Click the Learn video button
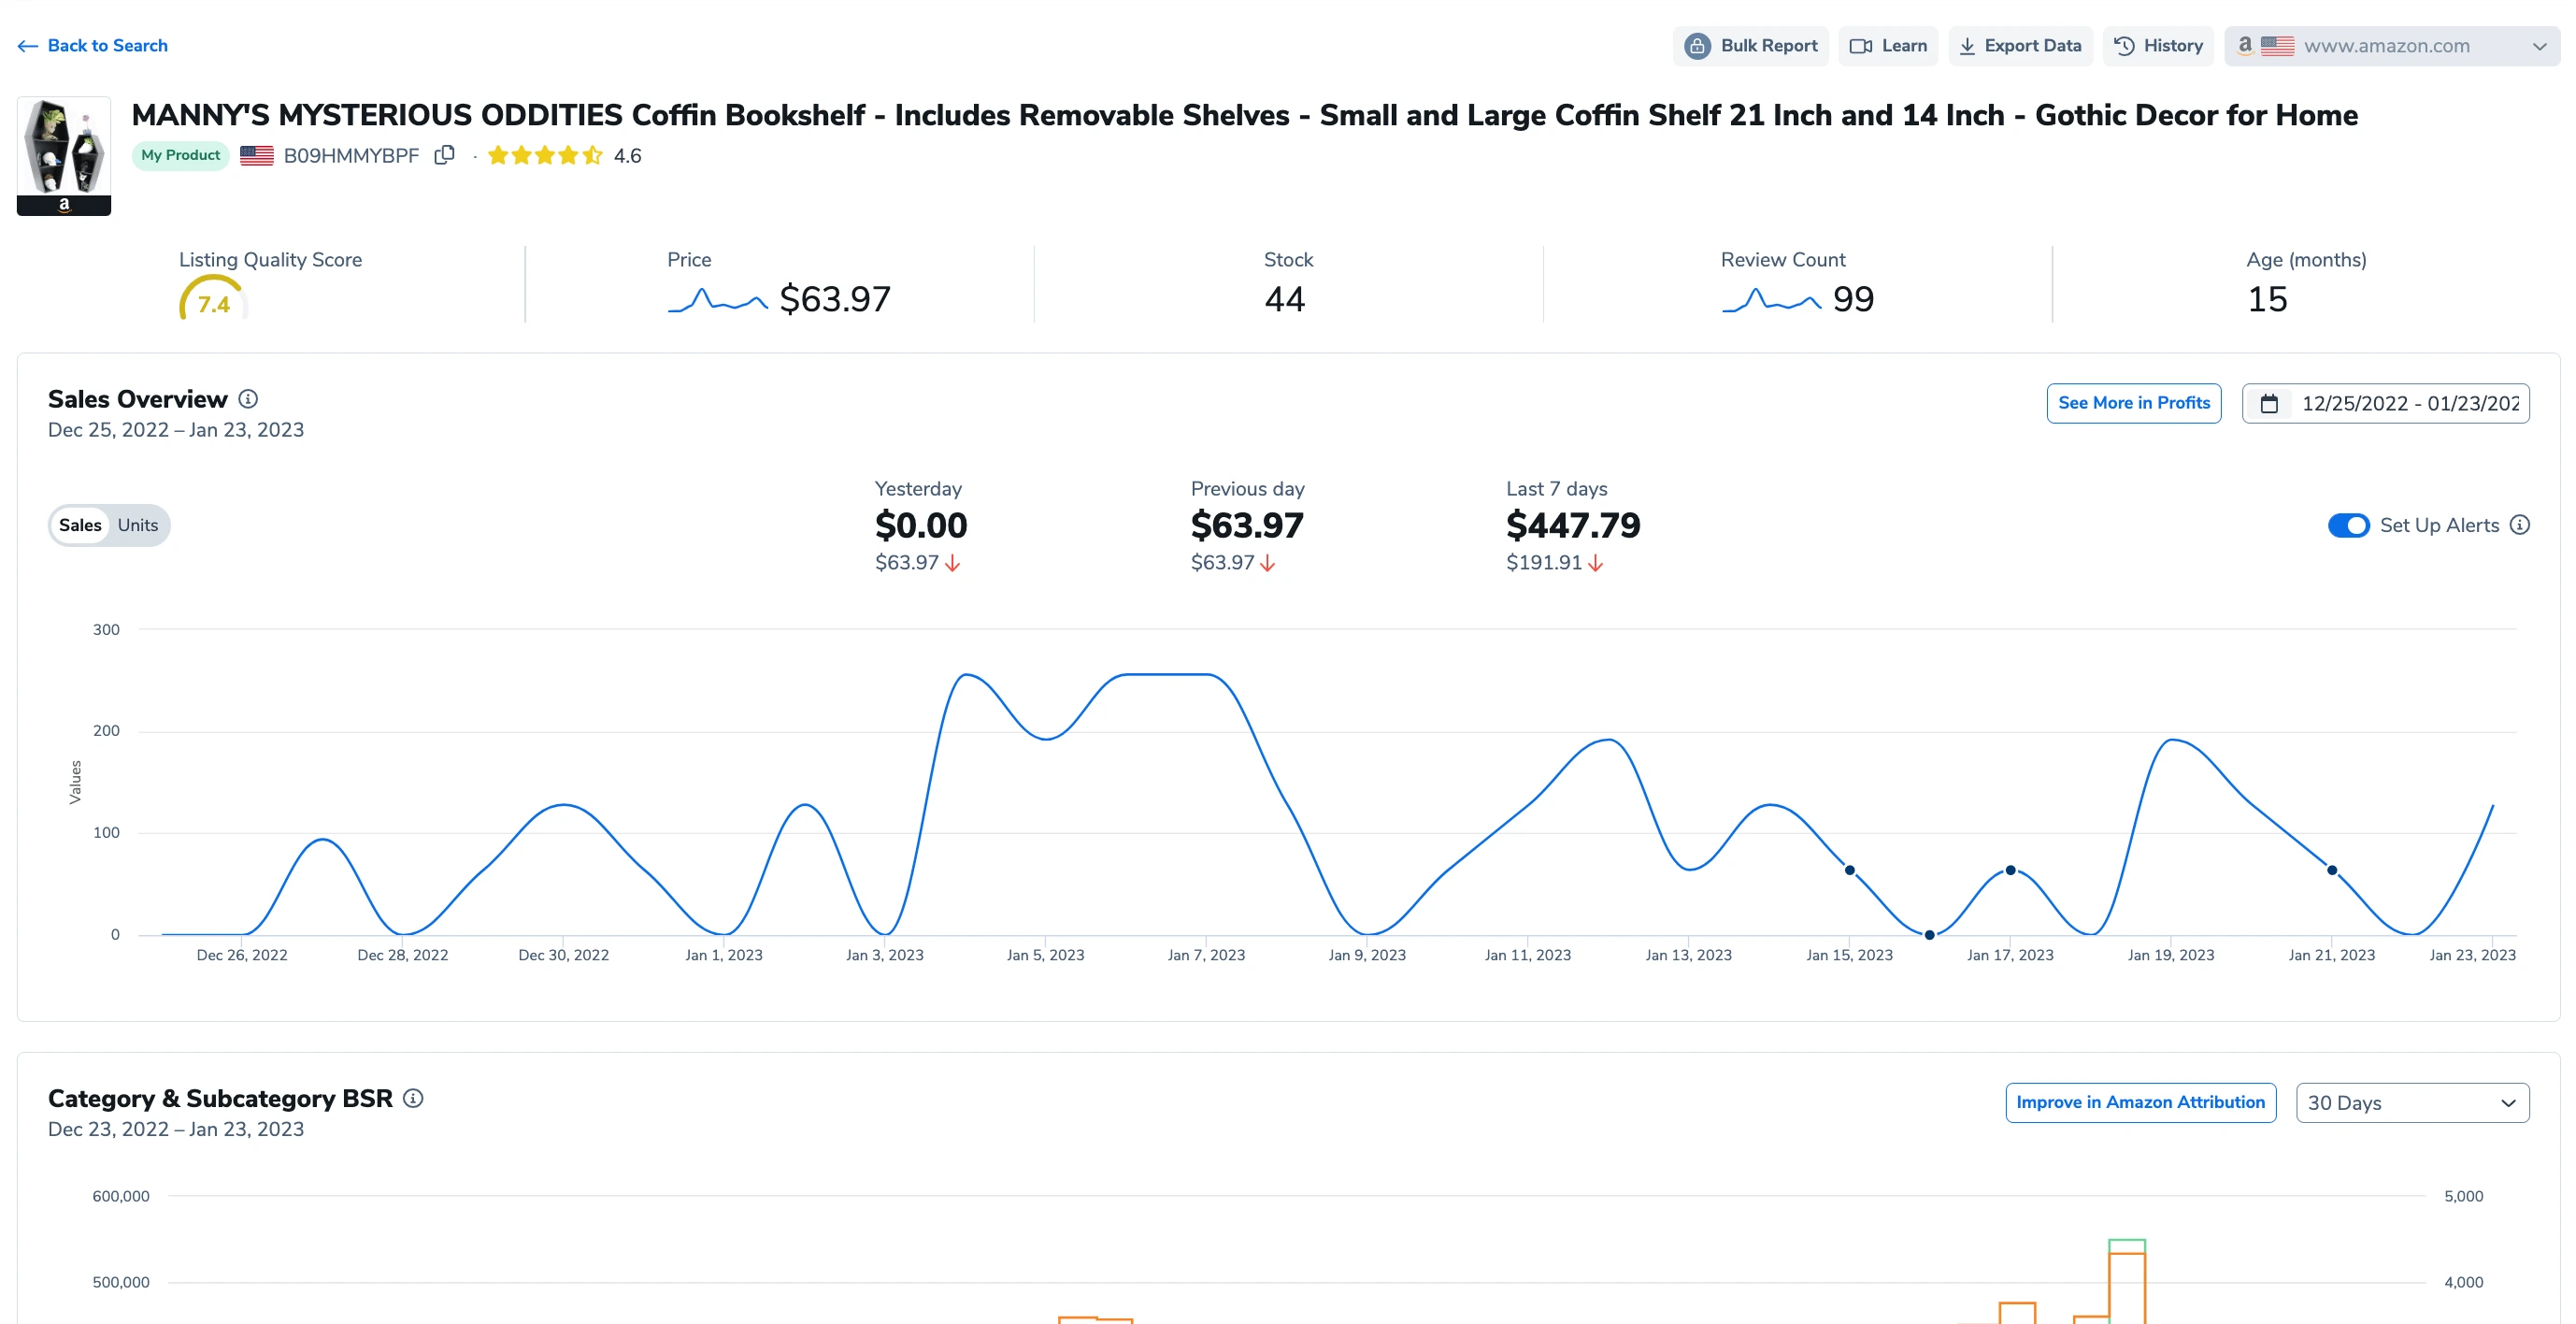Screen dimensions: 2576x1324 tap(1887, 46)
